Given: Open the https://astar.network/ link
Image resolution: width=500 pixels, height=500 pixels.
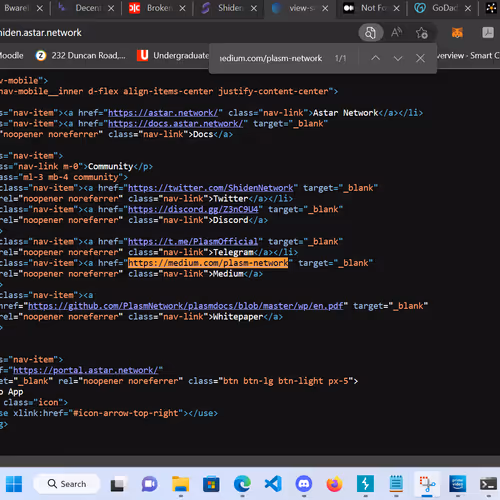Looking at the screenshot, I should click(x=163, y=113).
